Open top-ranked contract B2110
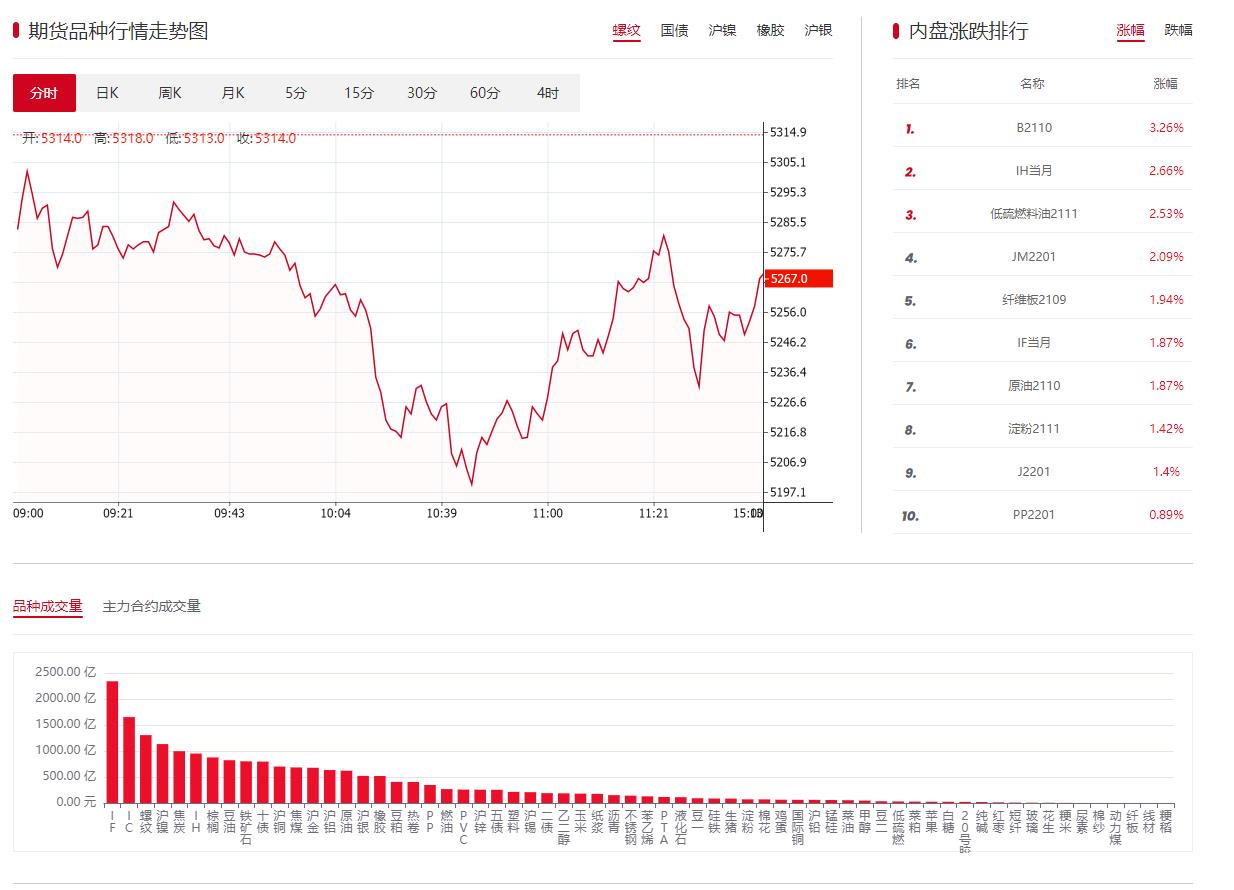This screenshot has height=890, width=1234. tap(1032, 128)
